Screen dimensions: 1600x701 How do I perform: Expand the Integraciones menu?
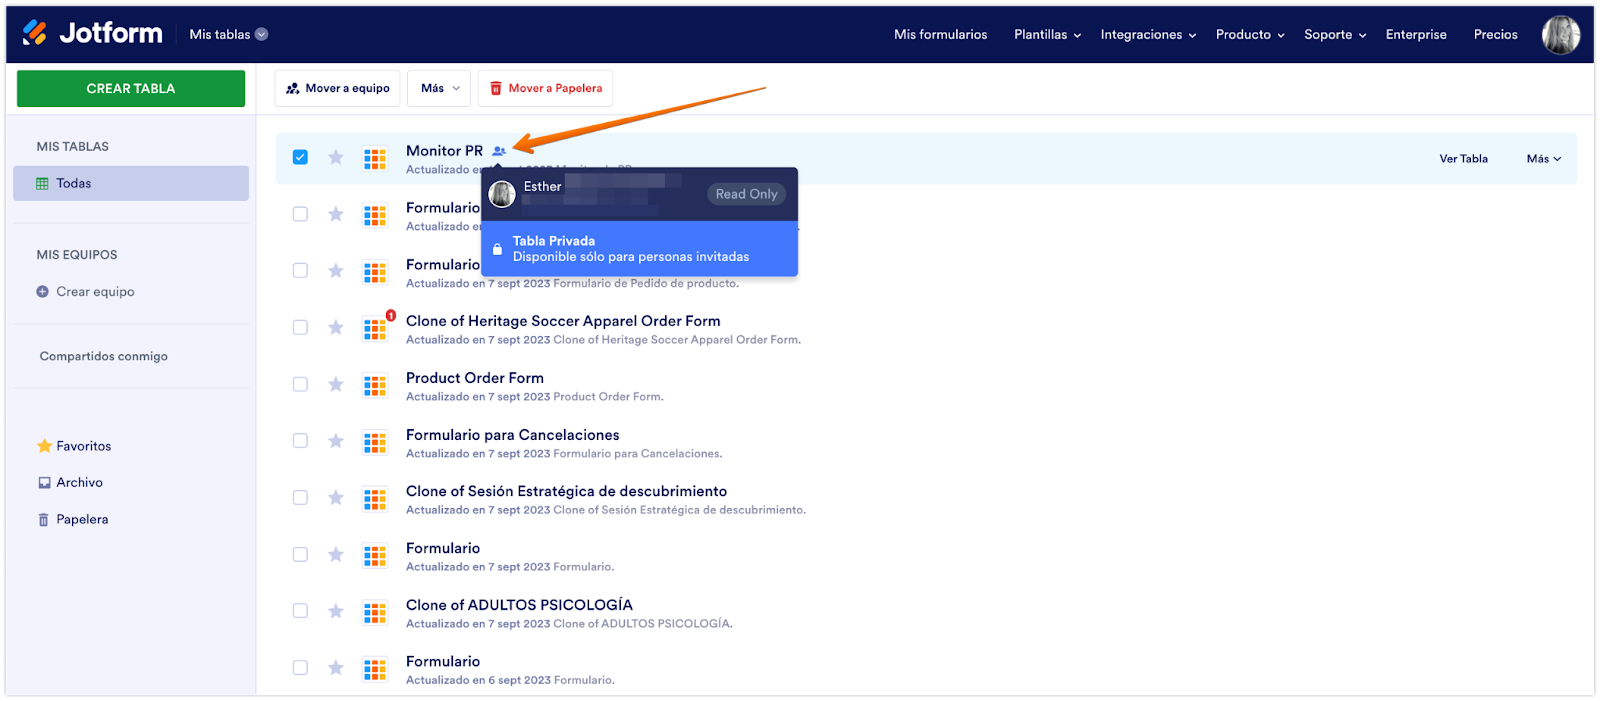pos(1148,34)
